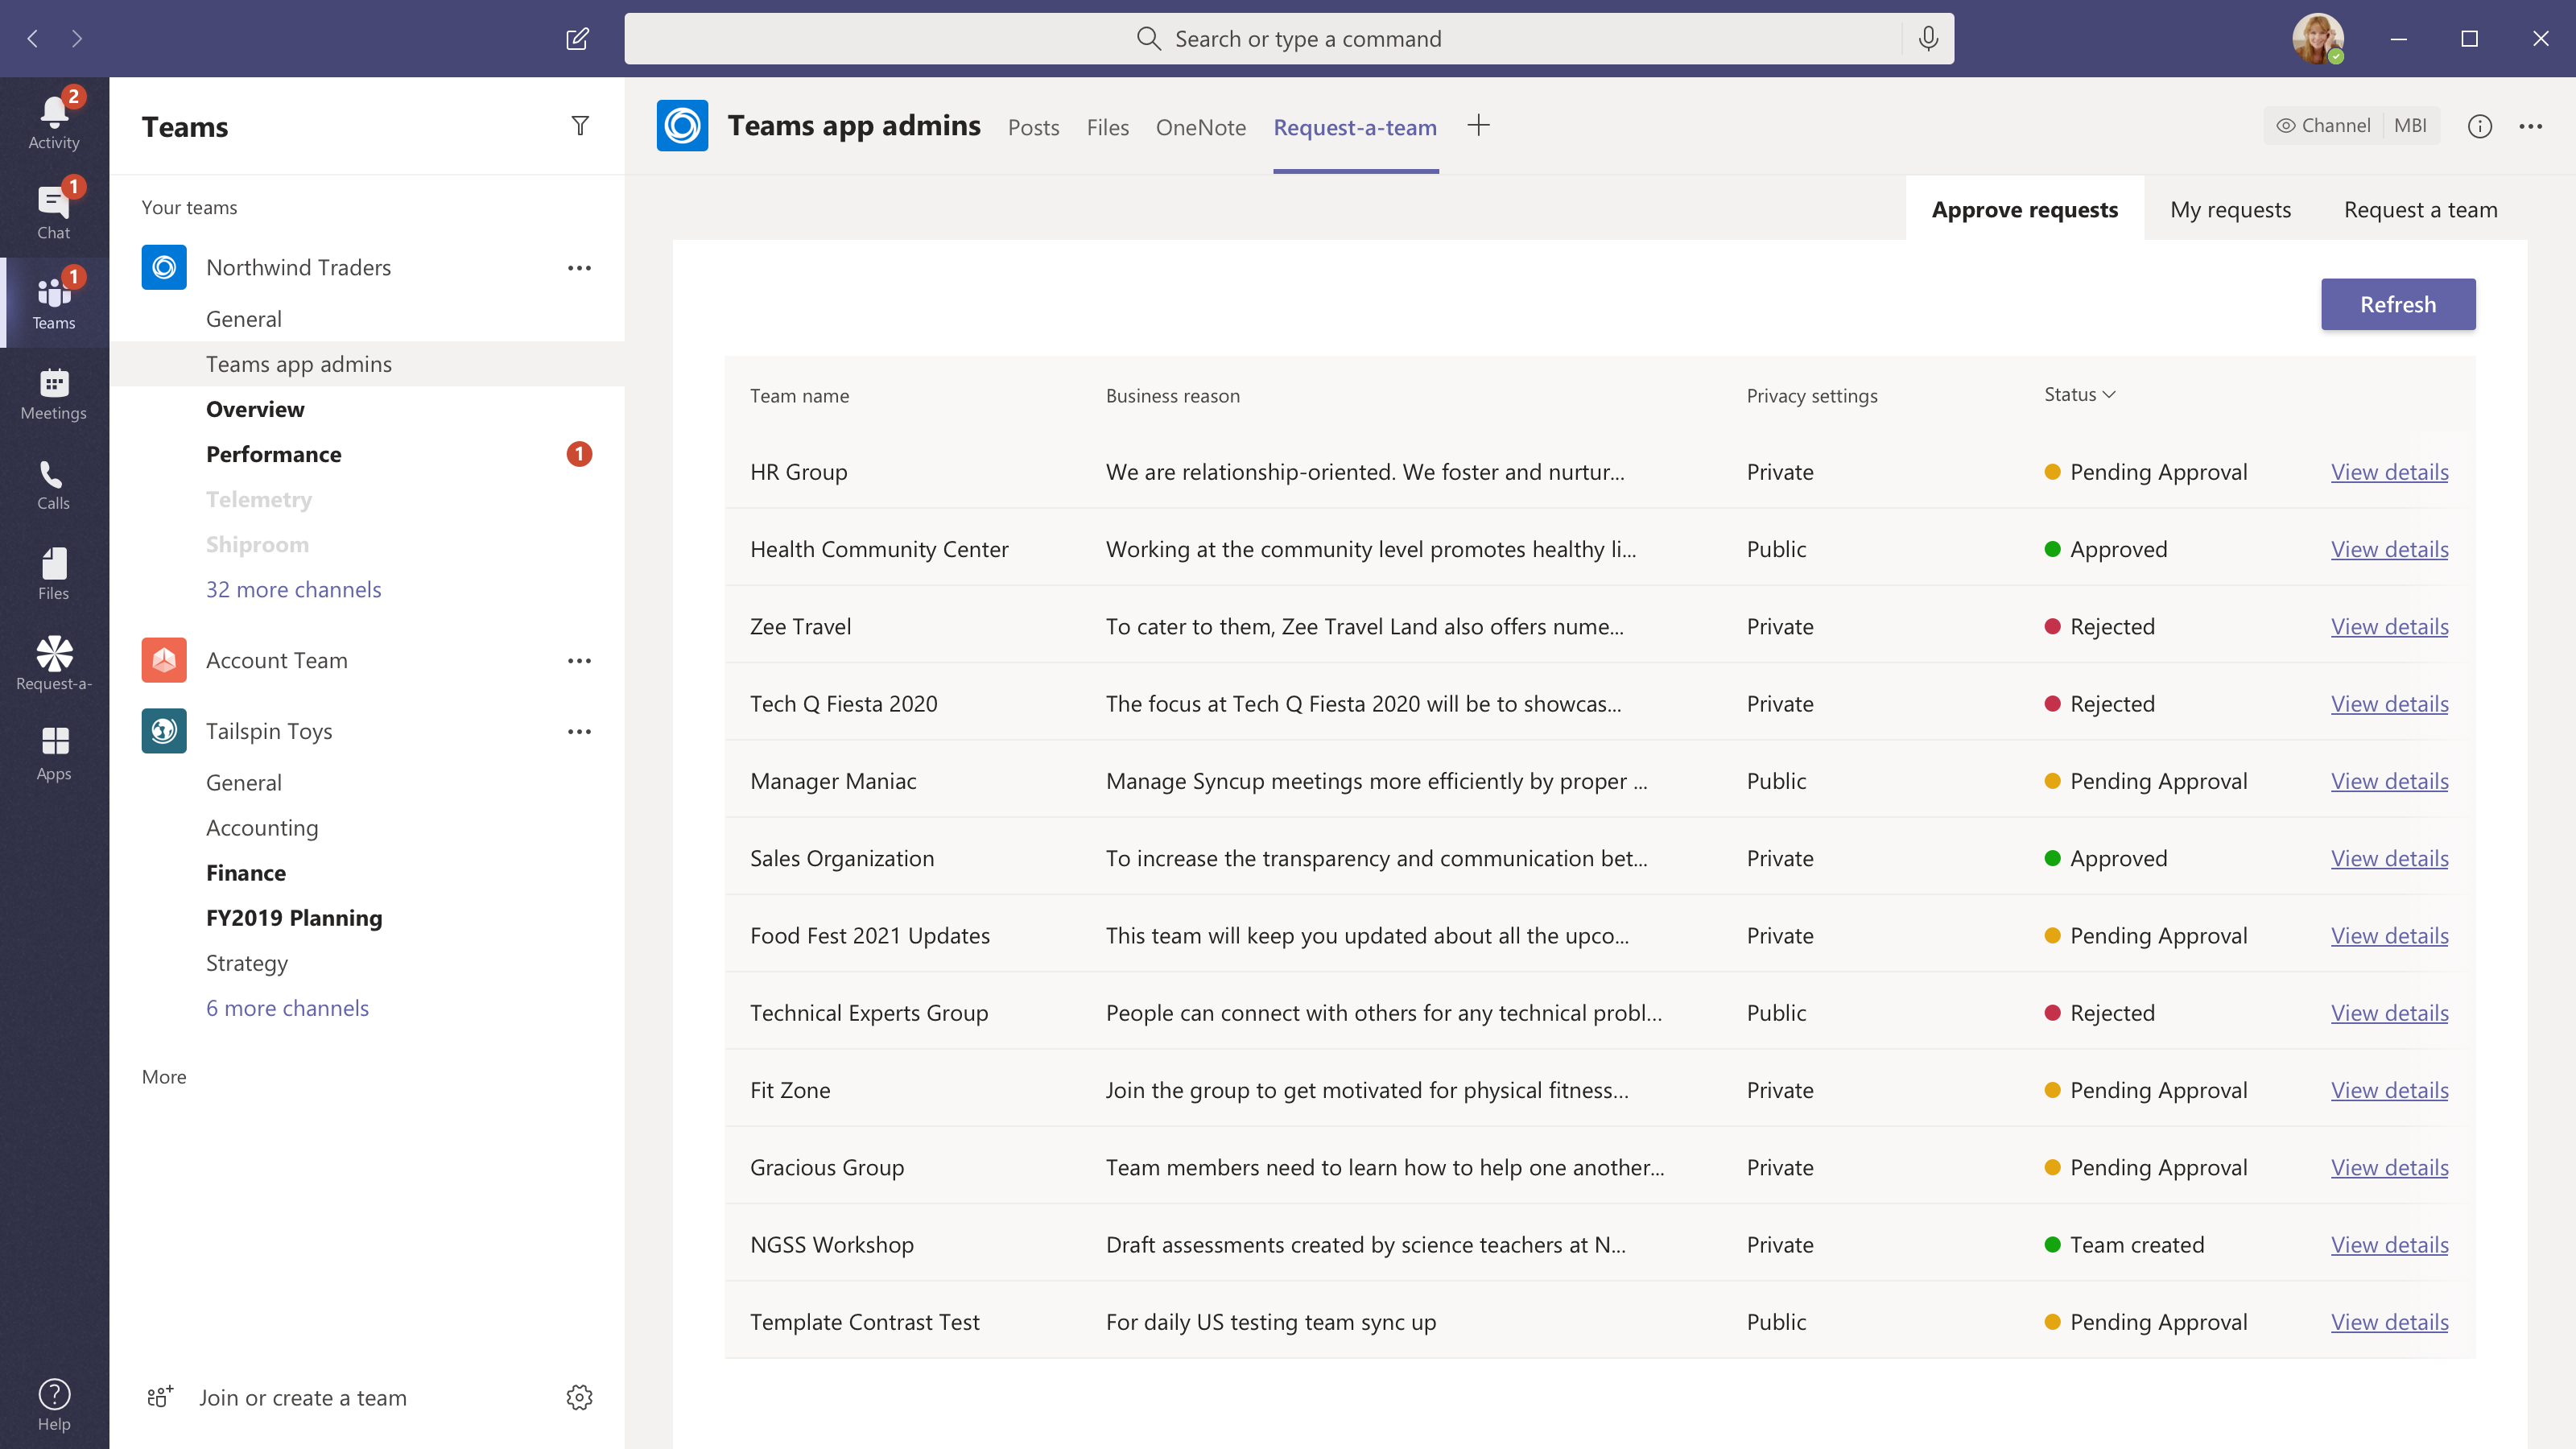The width and height of the screenshot is (2576, 1449).
Task: View details for Zee Travel request
Action: [x=2388, y=626]
